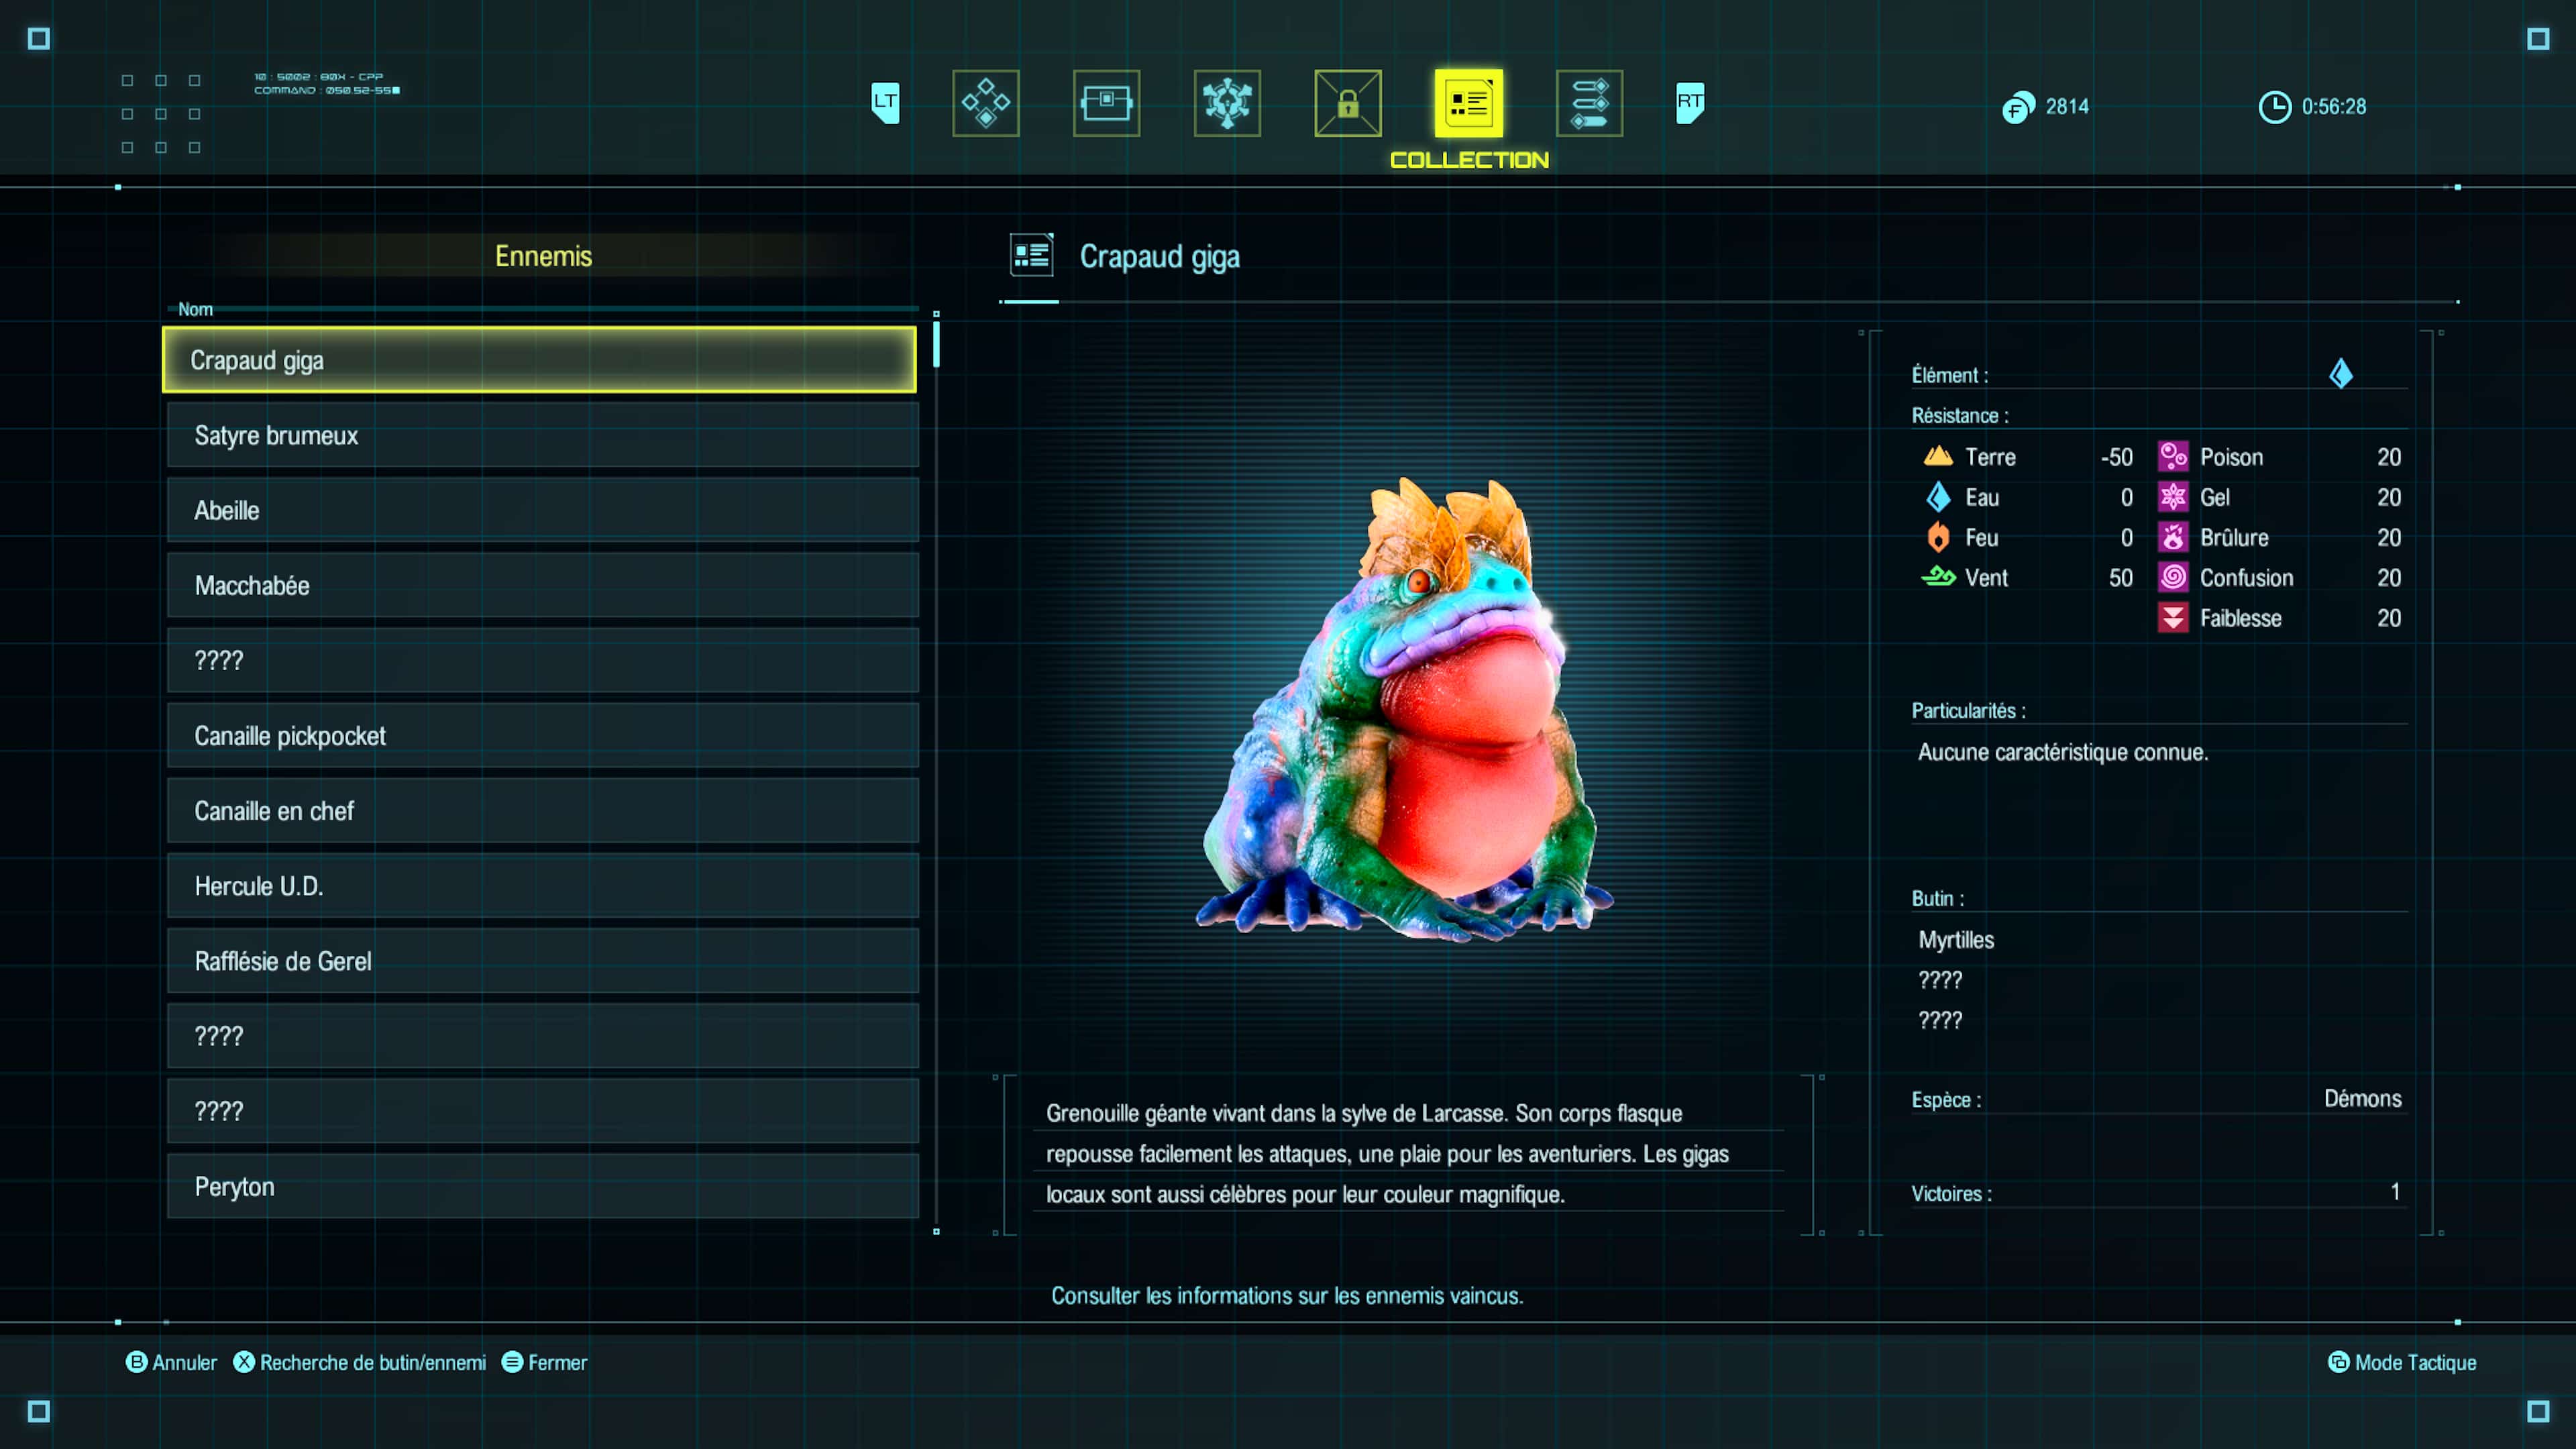Click the entry icon beside Crapaud giga title
This screenshot has height=1449, width=2576.
tap(1031, 256)
